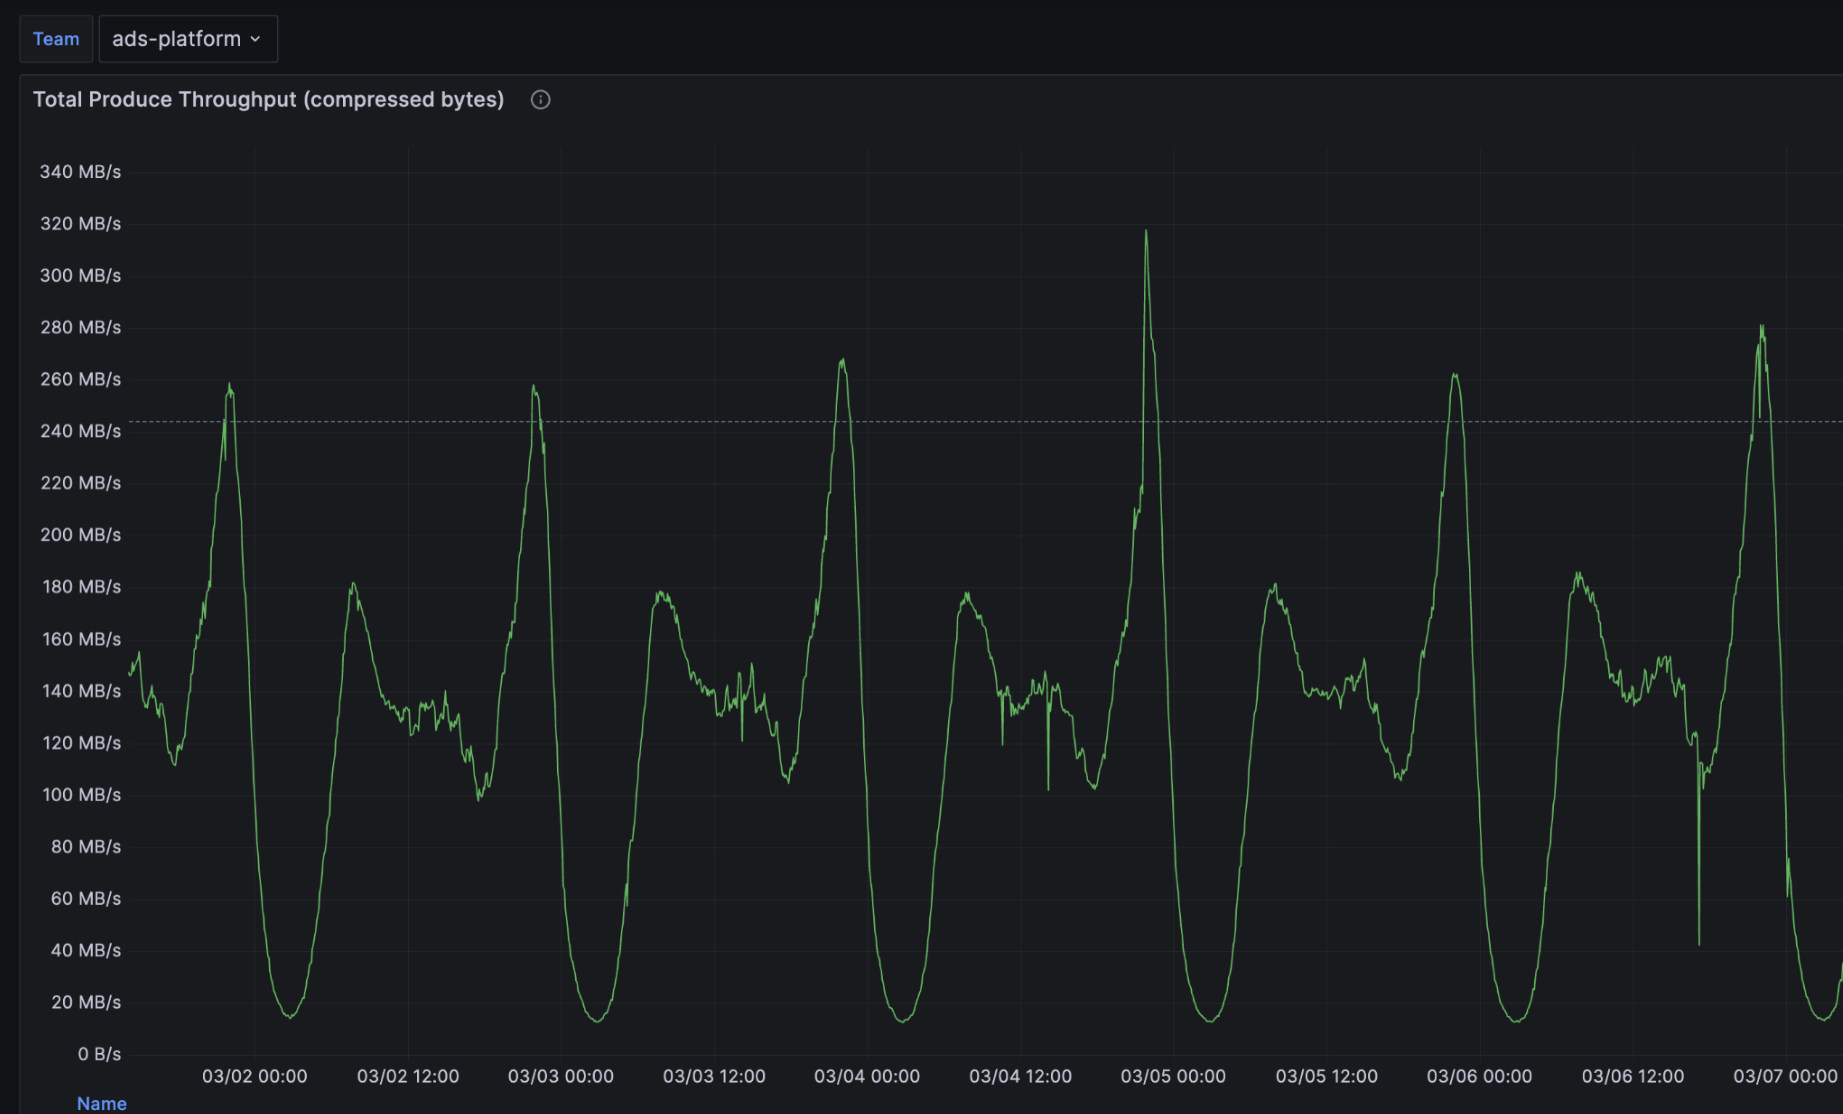Click the 03/02 00:00 time label
The image size is (1843, 1114).
[x=255, y=1077]
